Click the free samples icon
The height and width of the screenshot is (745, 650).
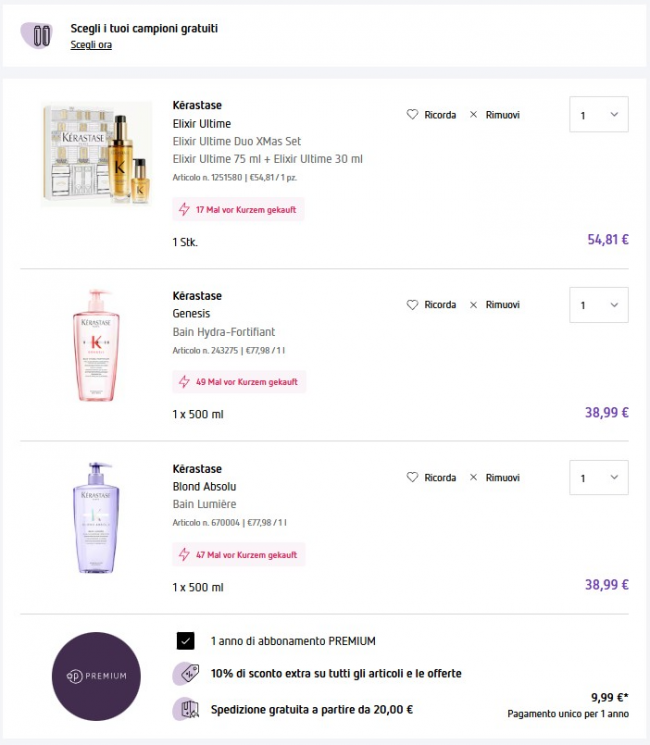tap(41, 35)
